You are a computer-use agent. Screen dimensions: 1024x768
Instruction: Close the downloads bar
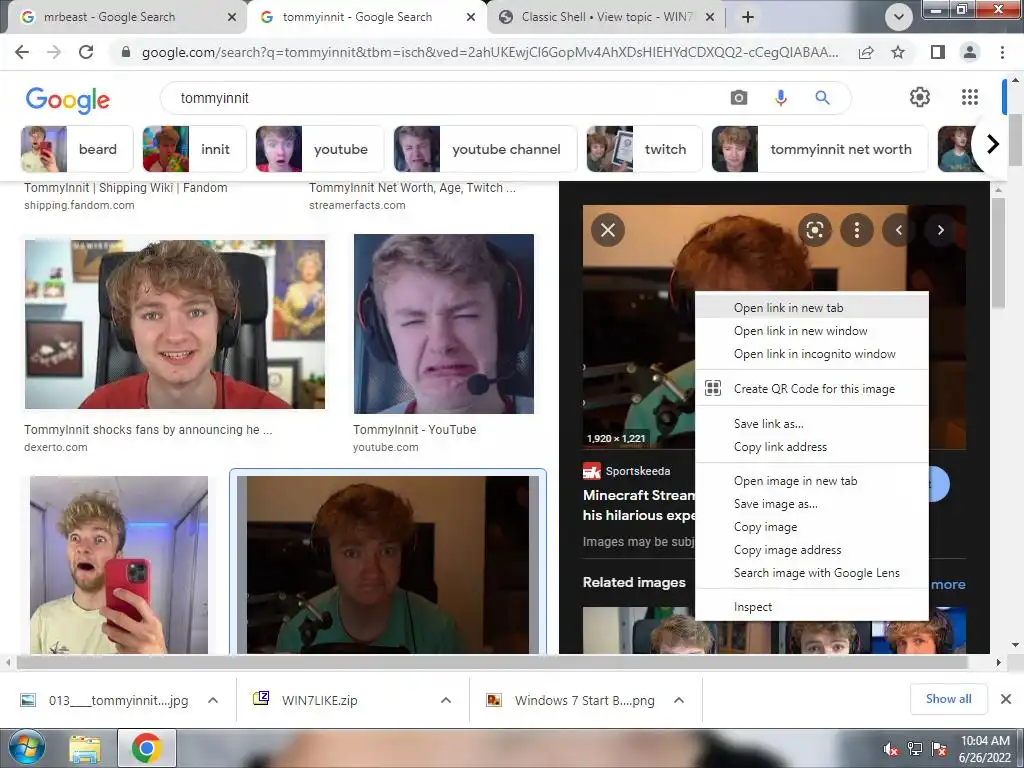pos(1006,699)
